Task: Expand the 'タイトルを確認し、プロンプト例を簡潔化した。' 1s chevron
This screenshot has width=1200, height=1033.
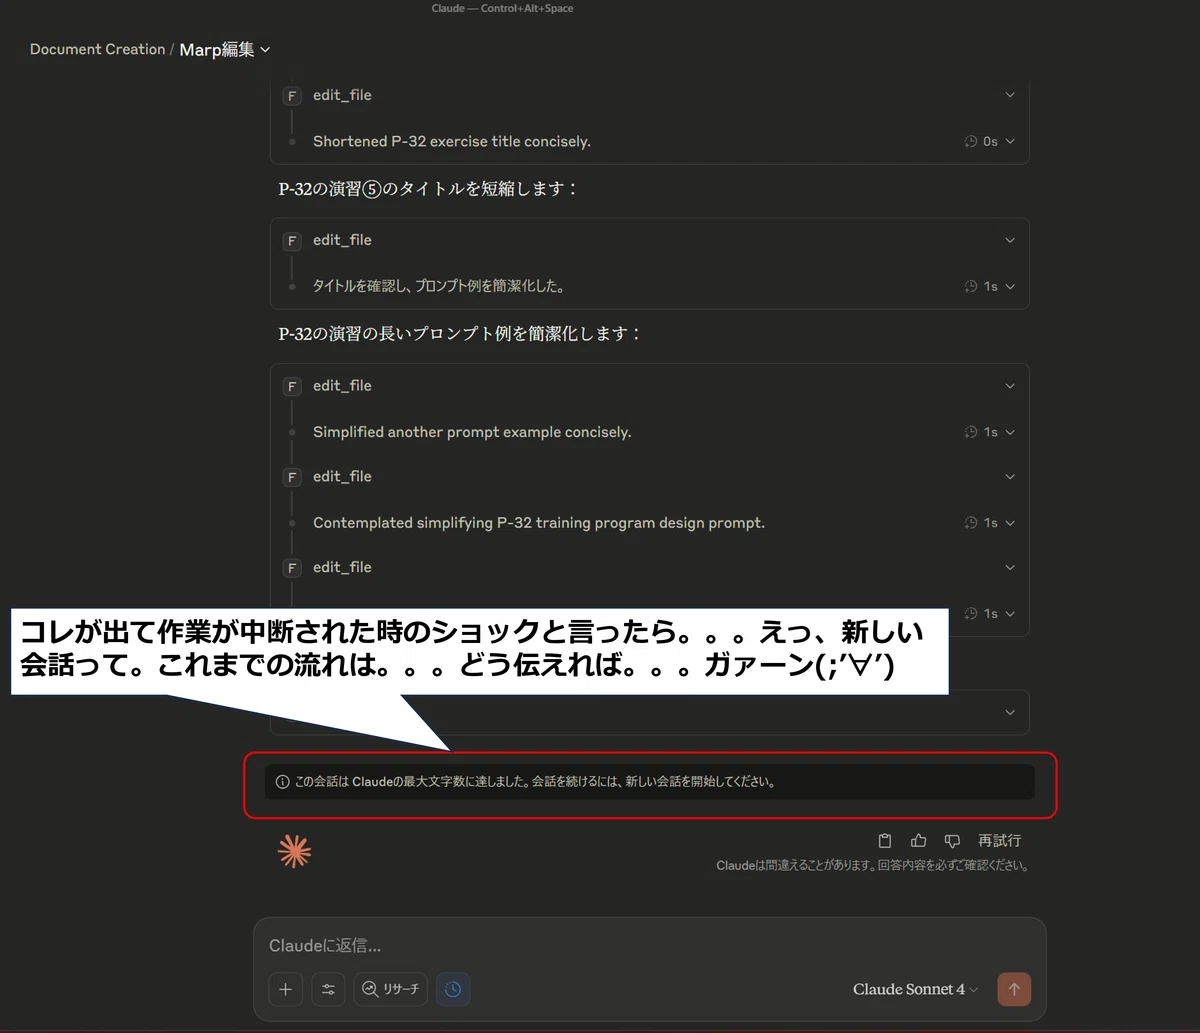Action: click(1010, 286)
